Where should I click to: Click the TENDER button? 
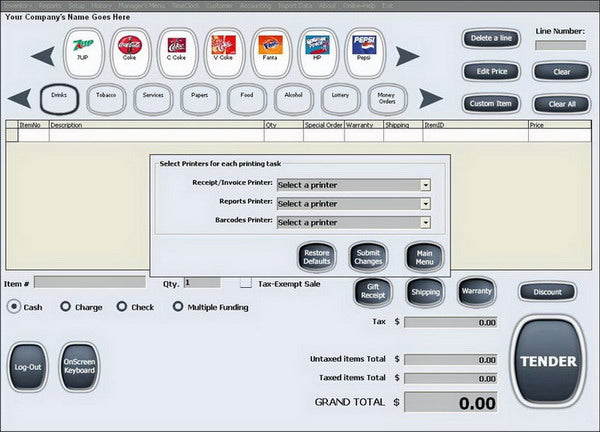pyautogui.click(x=548, y=361)
